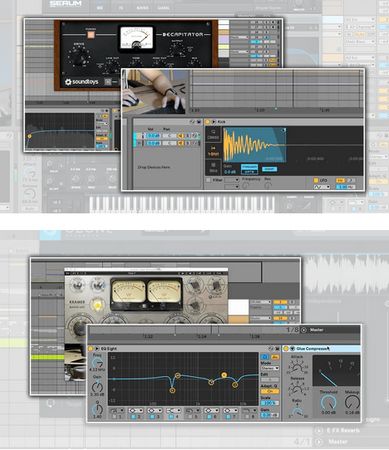
Task: Click the Glue Compressor title bar
Action: click(x=322, y=348)
